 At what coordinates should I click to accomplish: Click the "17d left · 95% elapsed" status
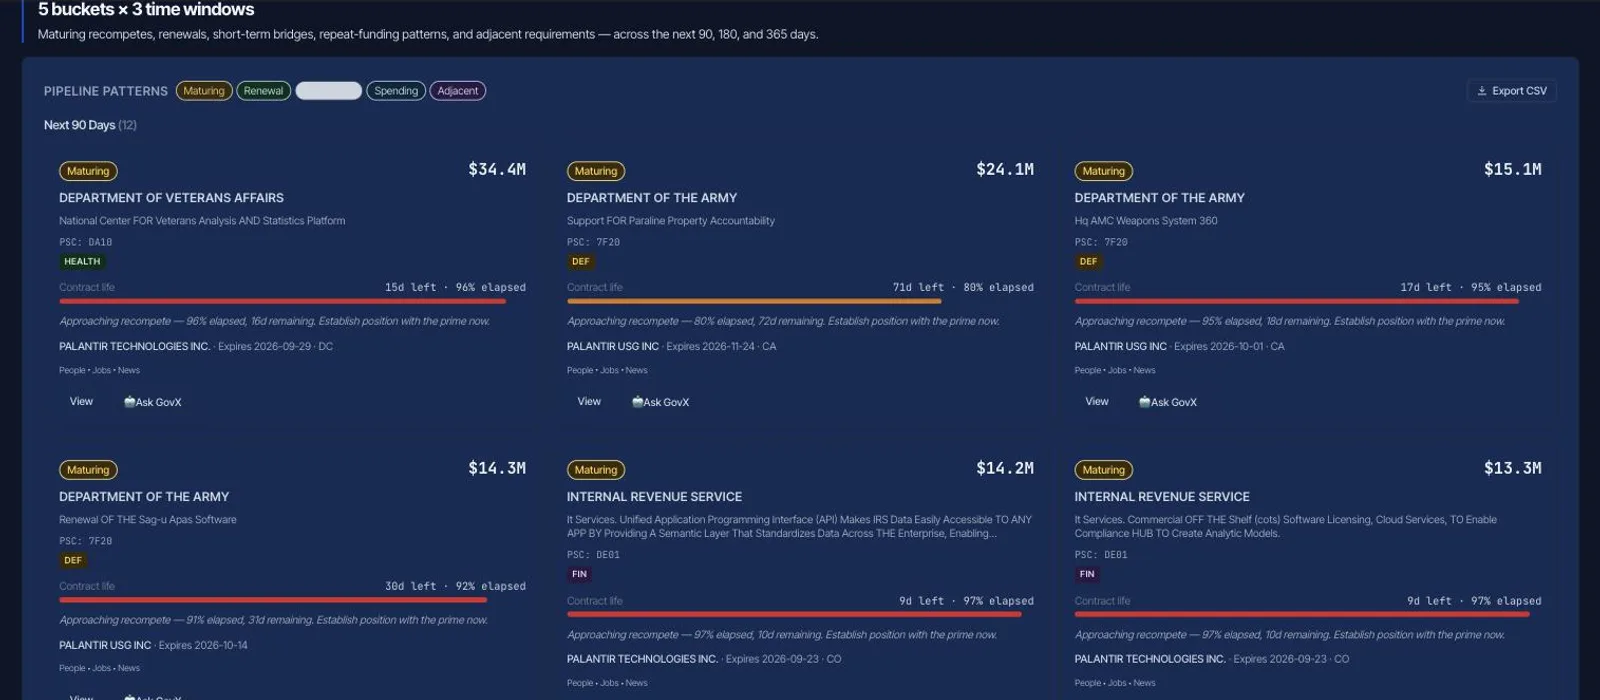(x=1471, y=287)
